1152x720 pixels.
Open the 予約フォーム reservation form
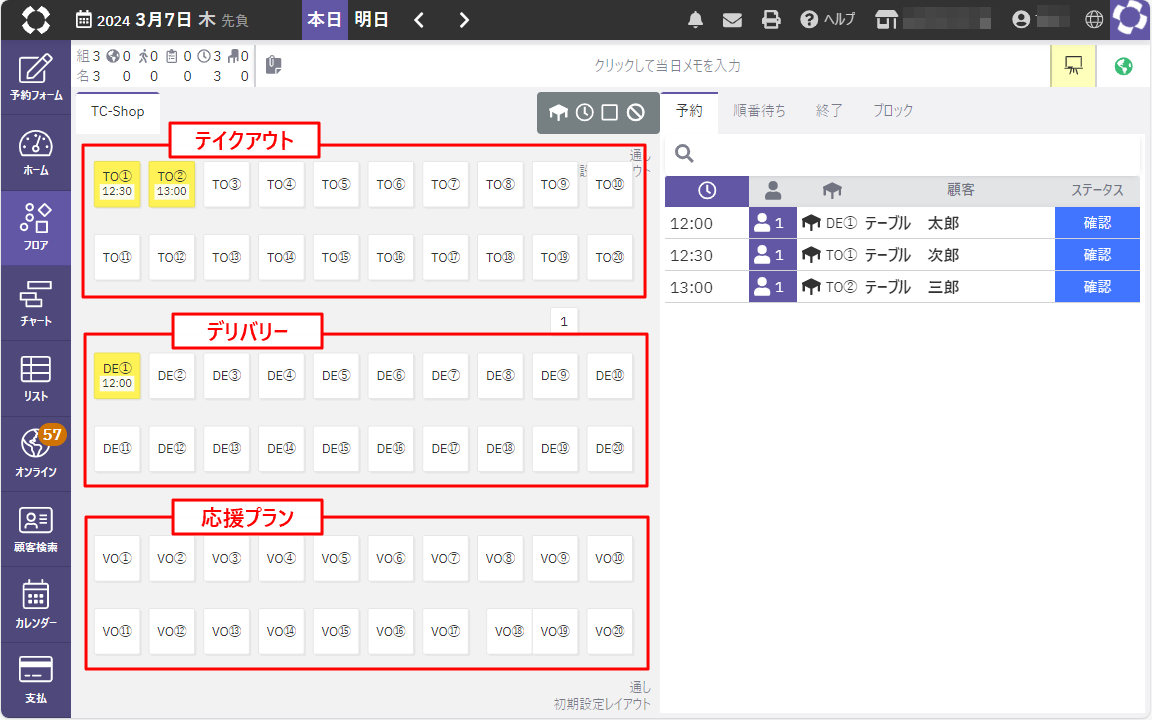(x=35, y=78)
